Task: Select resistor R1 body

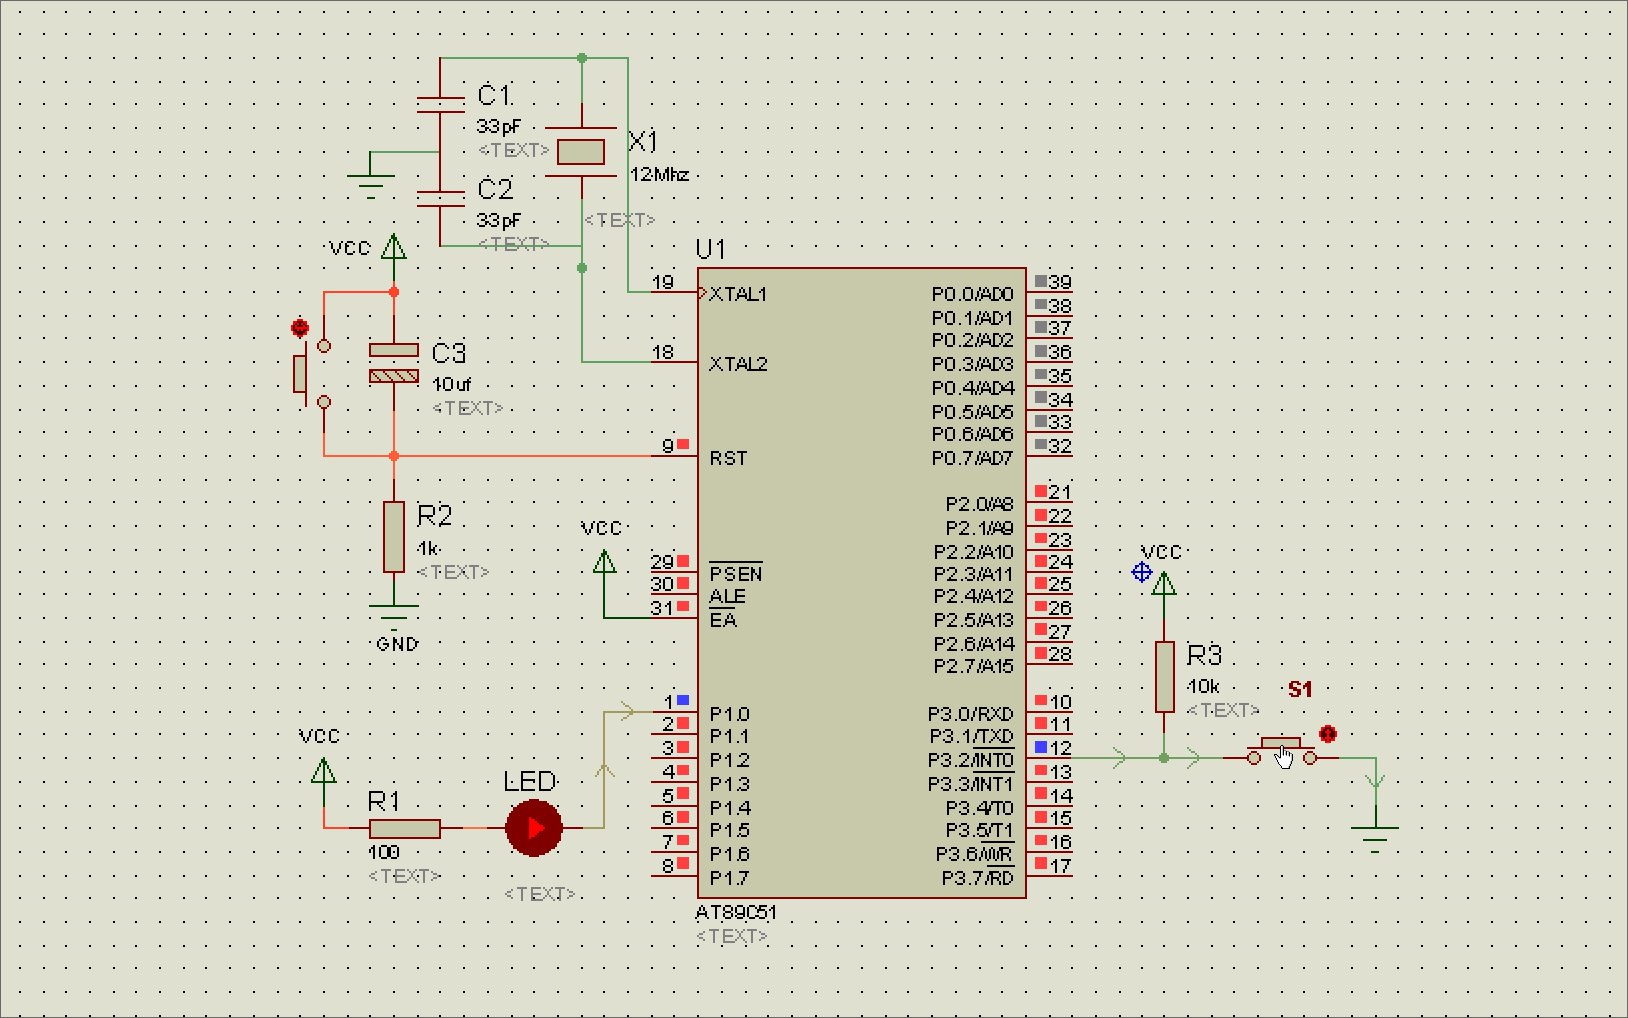Action: coord(405,828)
